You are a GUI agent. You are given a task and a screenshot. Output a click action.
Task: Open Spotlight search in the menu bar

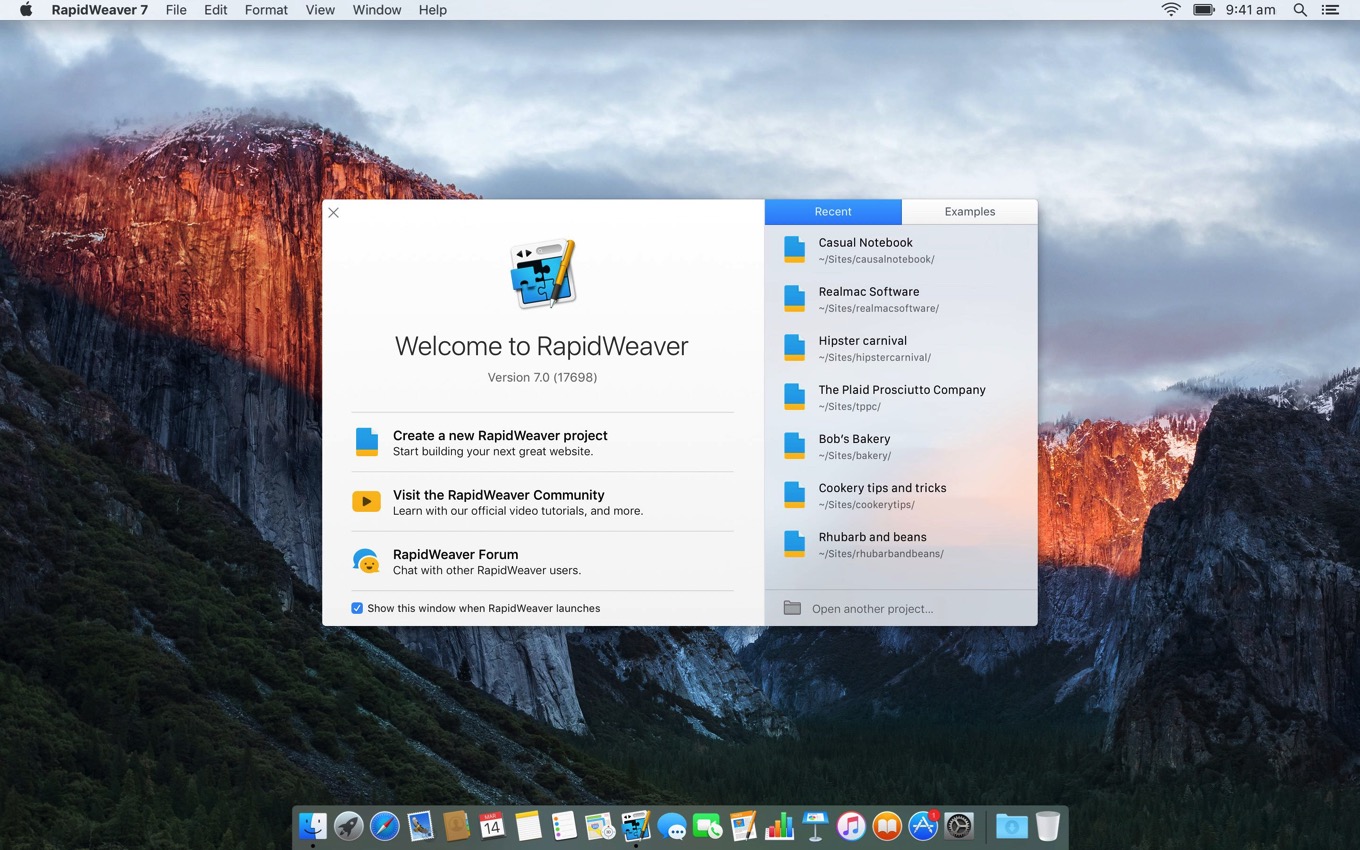pyautogui.click(x=1300, y=10)
